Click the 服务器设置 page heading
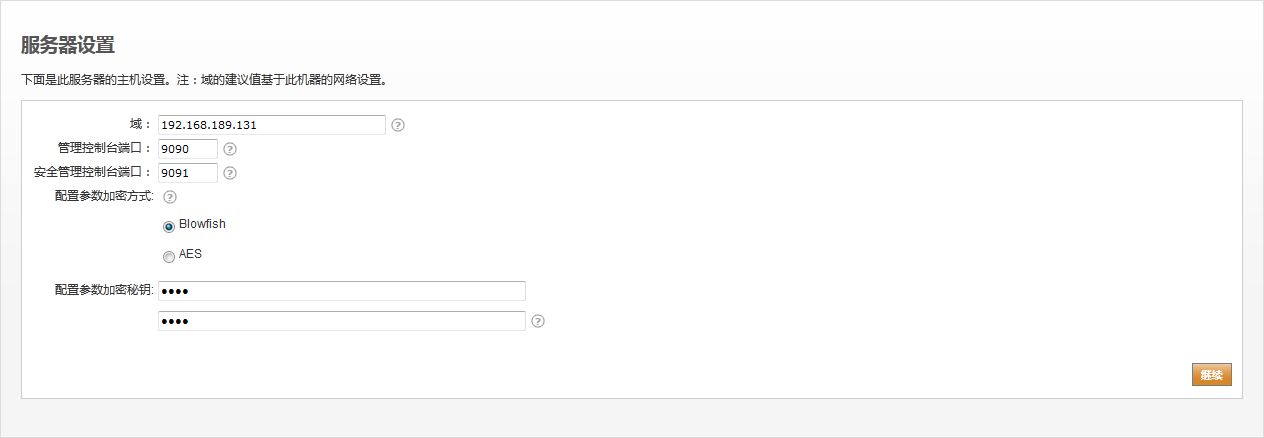Viewport: 1264px width, 438px height. coord(67,45)
